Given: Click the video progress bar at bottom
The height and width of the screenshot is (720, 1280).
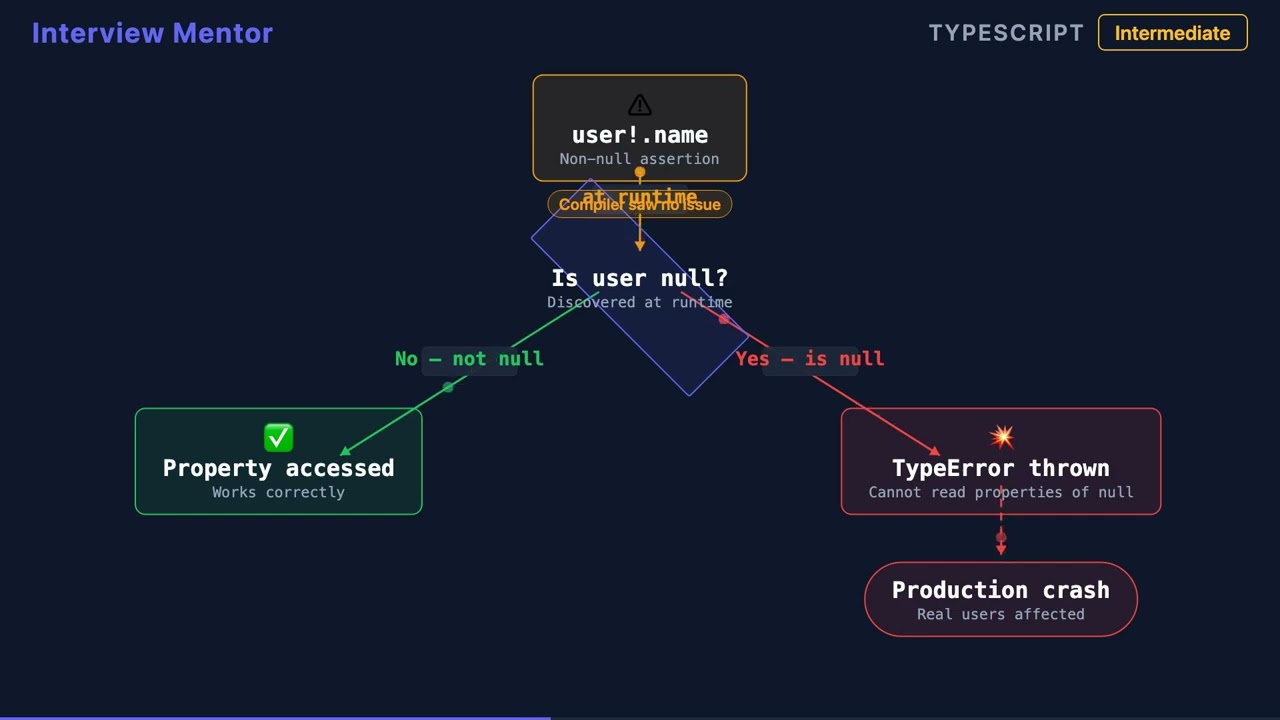Looking at the screenshot, I should click(640, 718).
